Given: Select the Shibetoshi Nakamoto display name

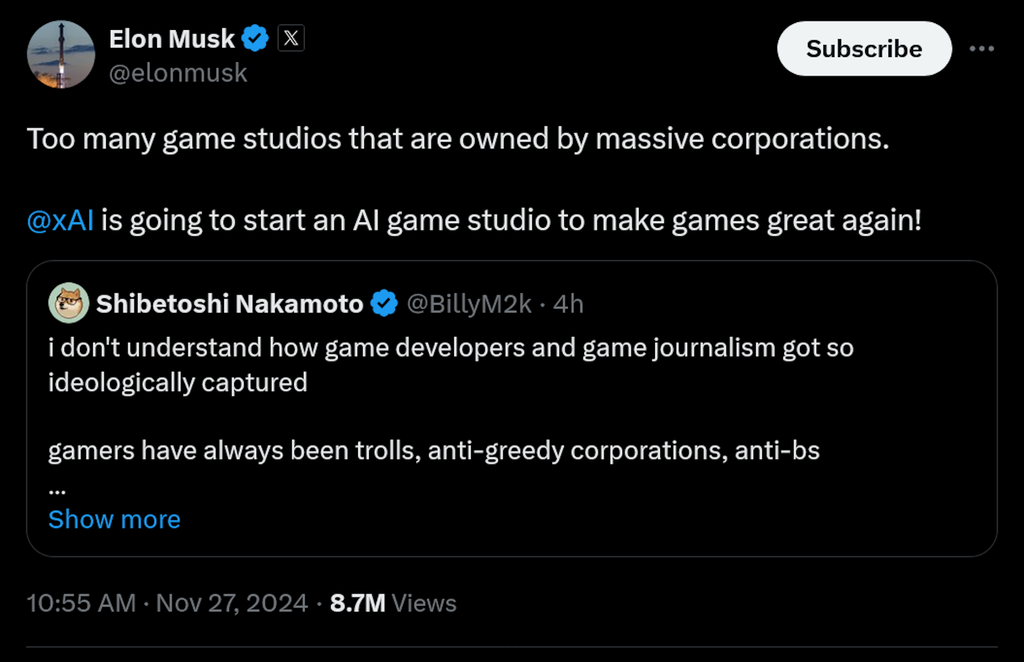Looking at the screenshot, I should (232, 303).
